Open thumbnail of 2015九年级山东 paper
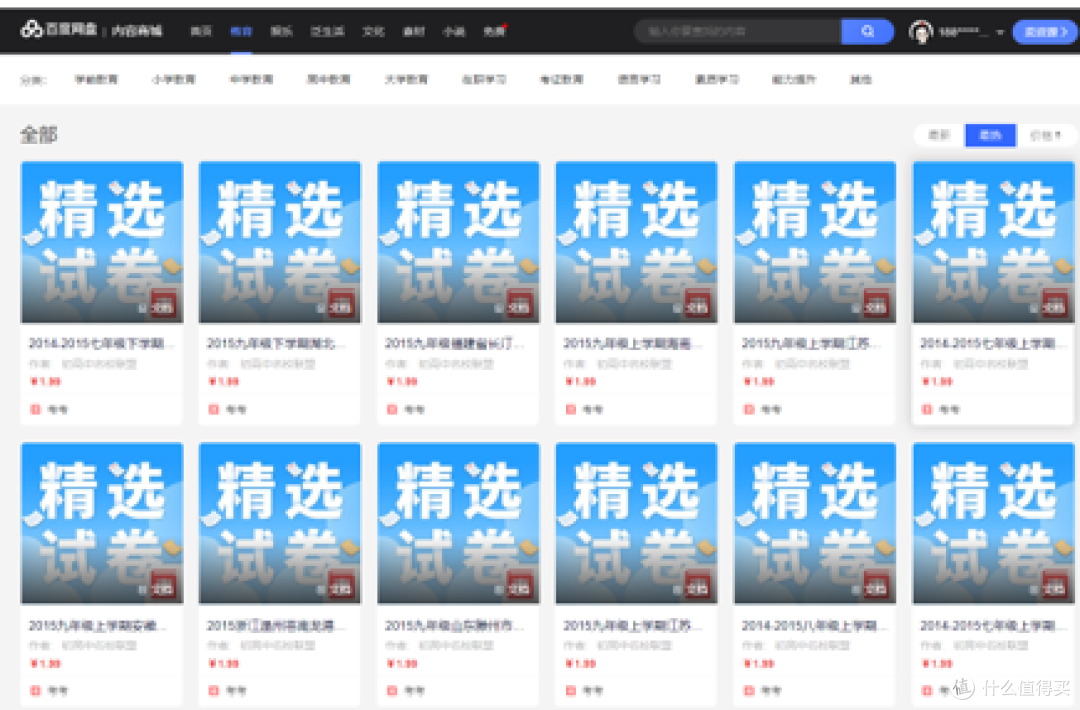The width and height of the screenshot is (1080, 710). tap(459, 523)
